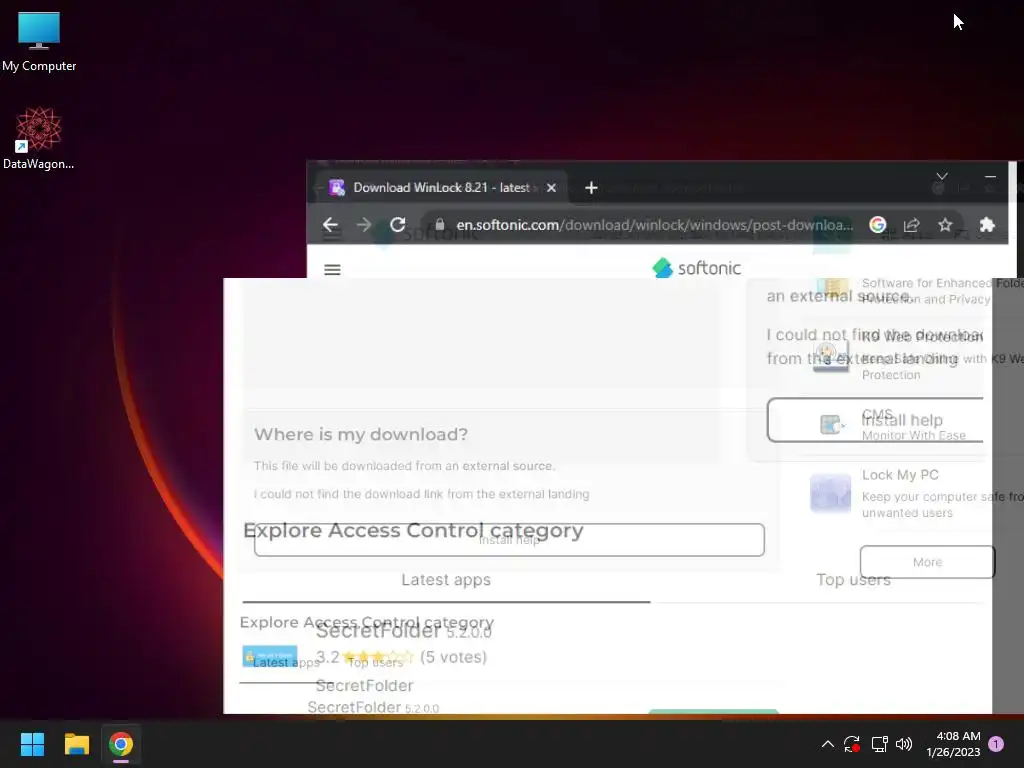Close the Download WinLock 8.21 tab
Screen dimensions: 1024x768
[x=551, y=188]
